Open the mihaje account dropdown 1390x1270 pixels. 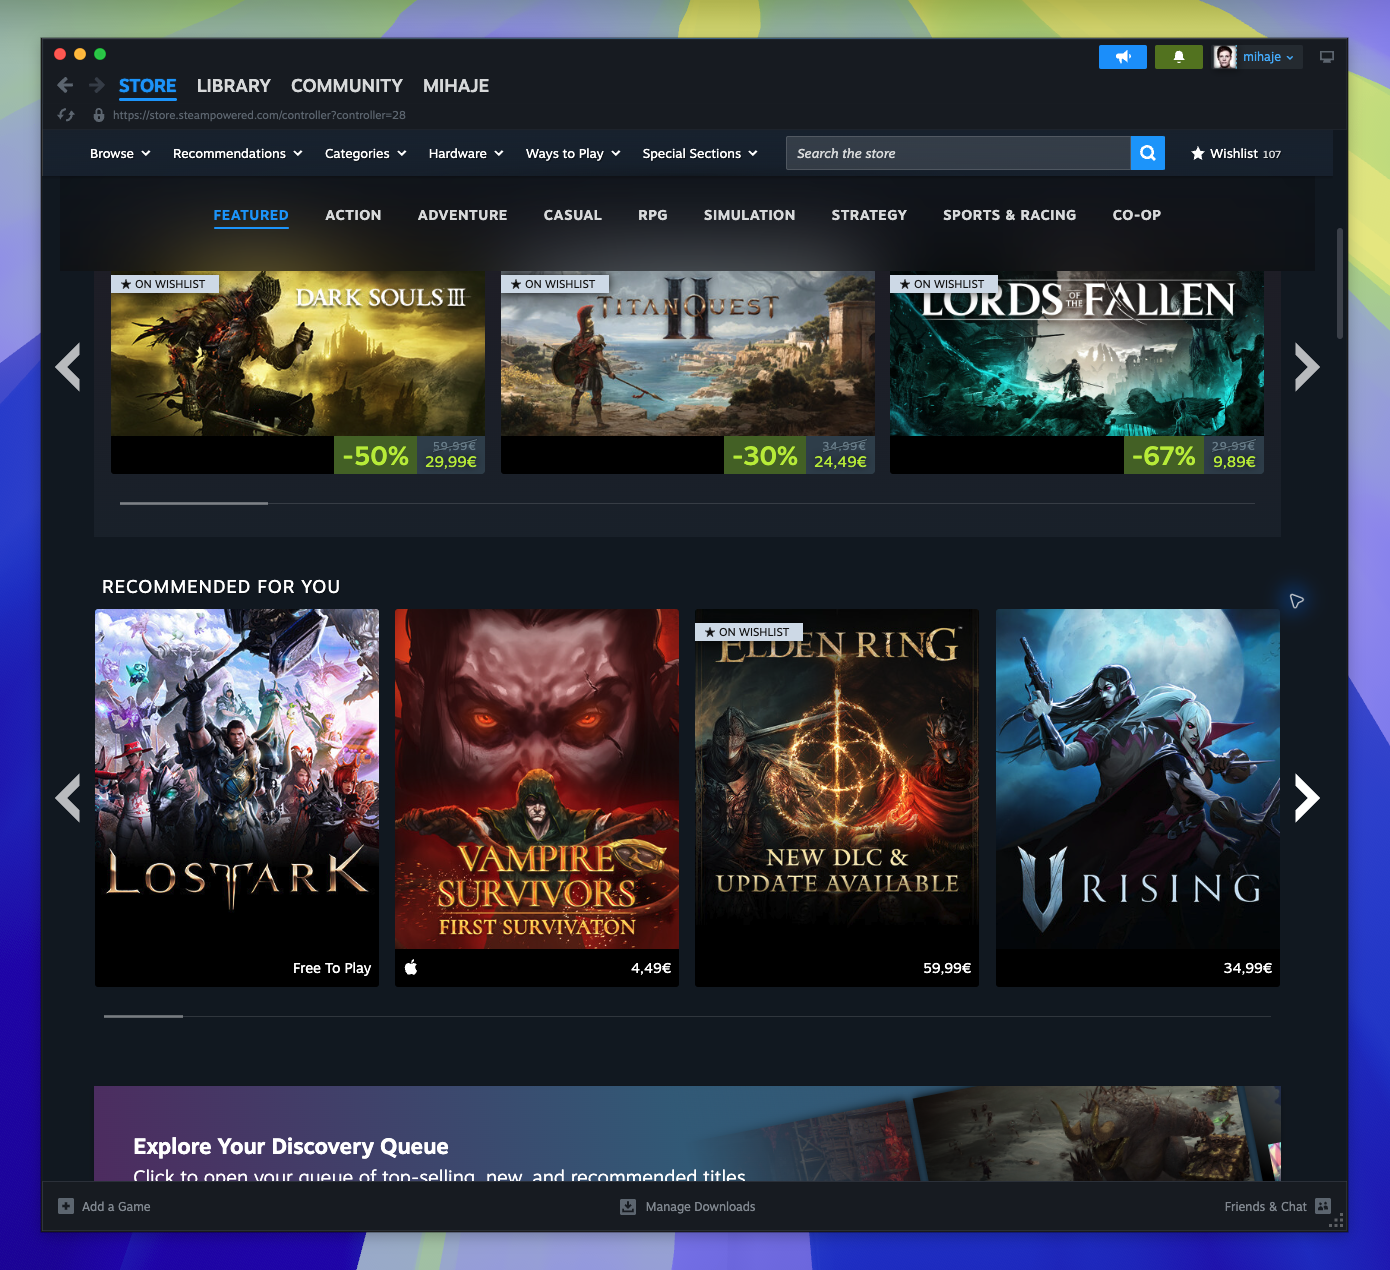(x=1268, y=57)
